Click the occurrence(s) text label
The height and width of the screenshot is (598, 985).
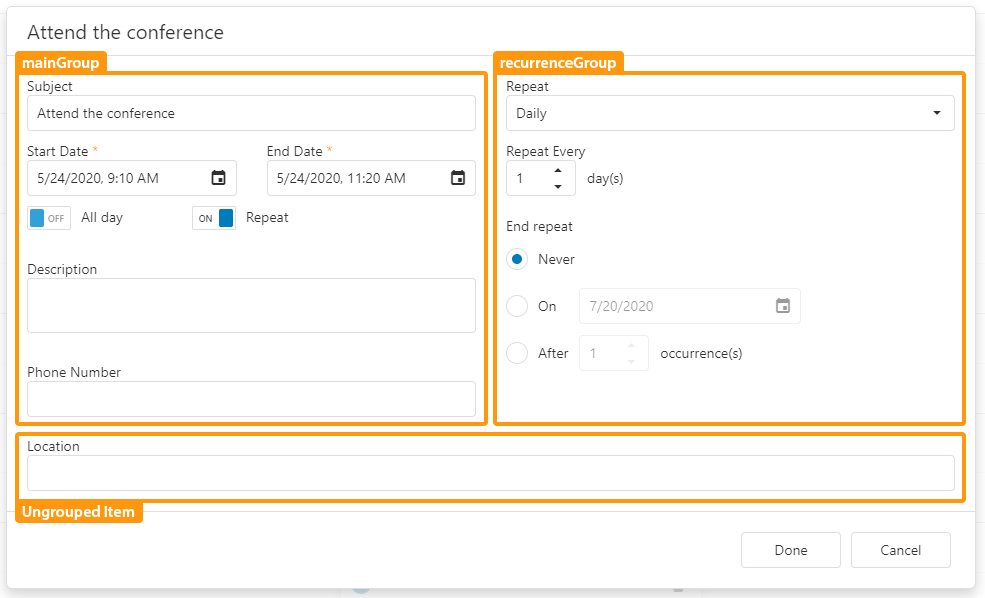point(701,353)
